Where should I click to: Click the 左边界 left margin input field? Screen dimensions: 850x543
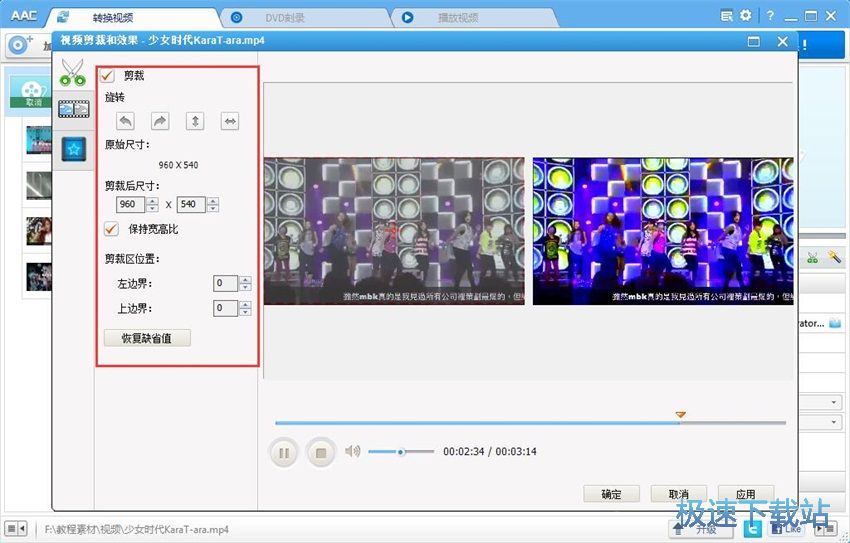click(x=226, y=283)
